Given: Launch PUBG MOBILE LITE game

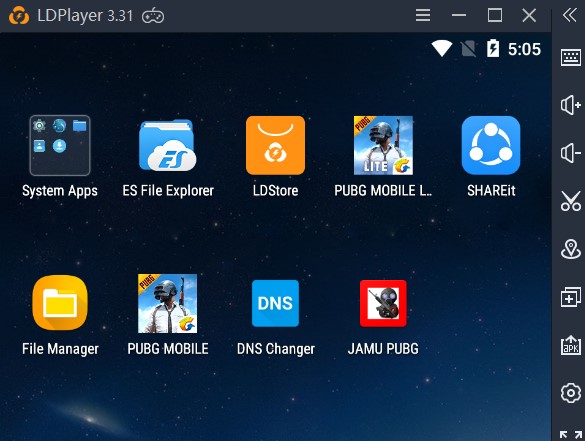Looking at the screenshot, I should coord(383,145).
